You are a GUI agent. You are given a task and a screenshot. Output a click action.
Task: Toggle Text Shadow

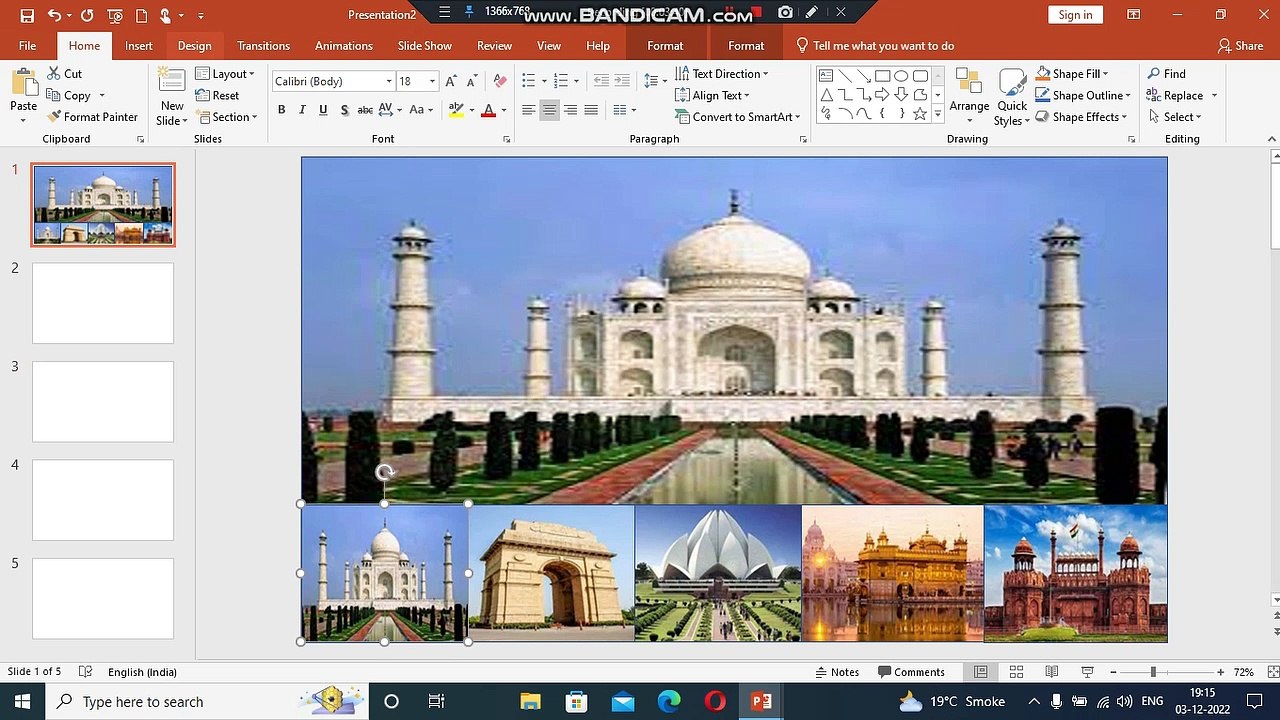click(x=344, y=110)
